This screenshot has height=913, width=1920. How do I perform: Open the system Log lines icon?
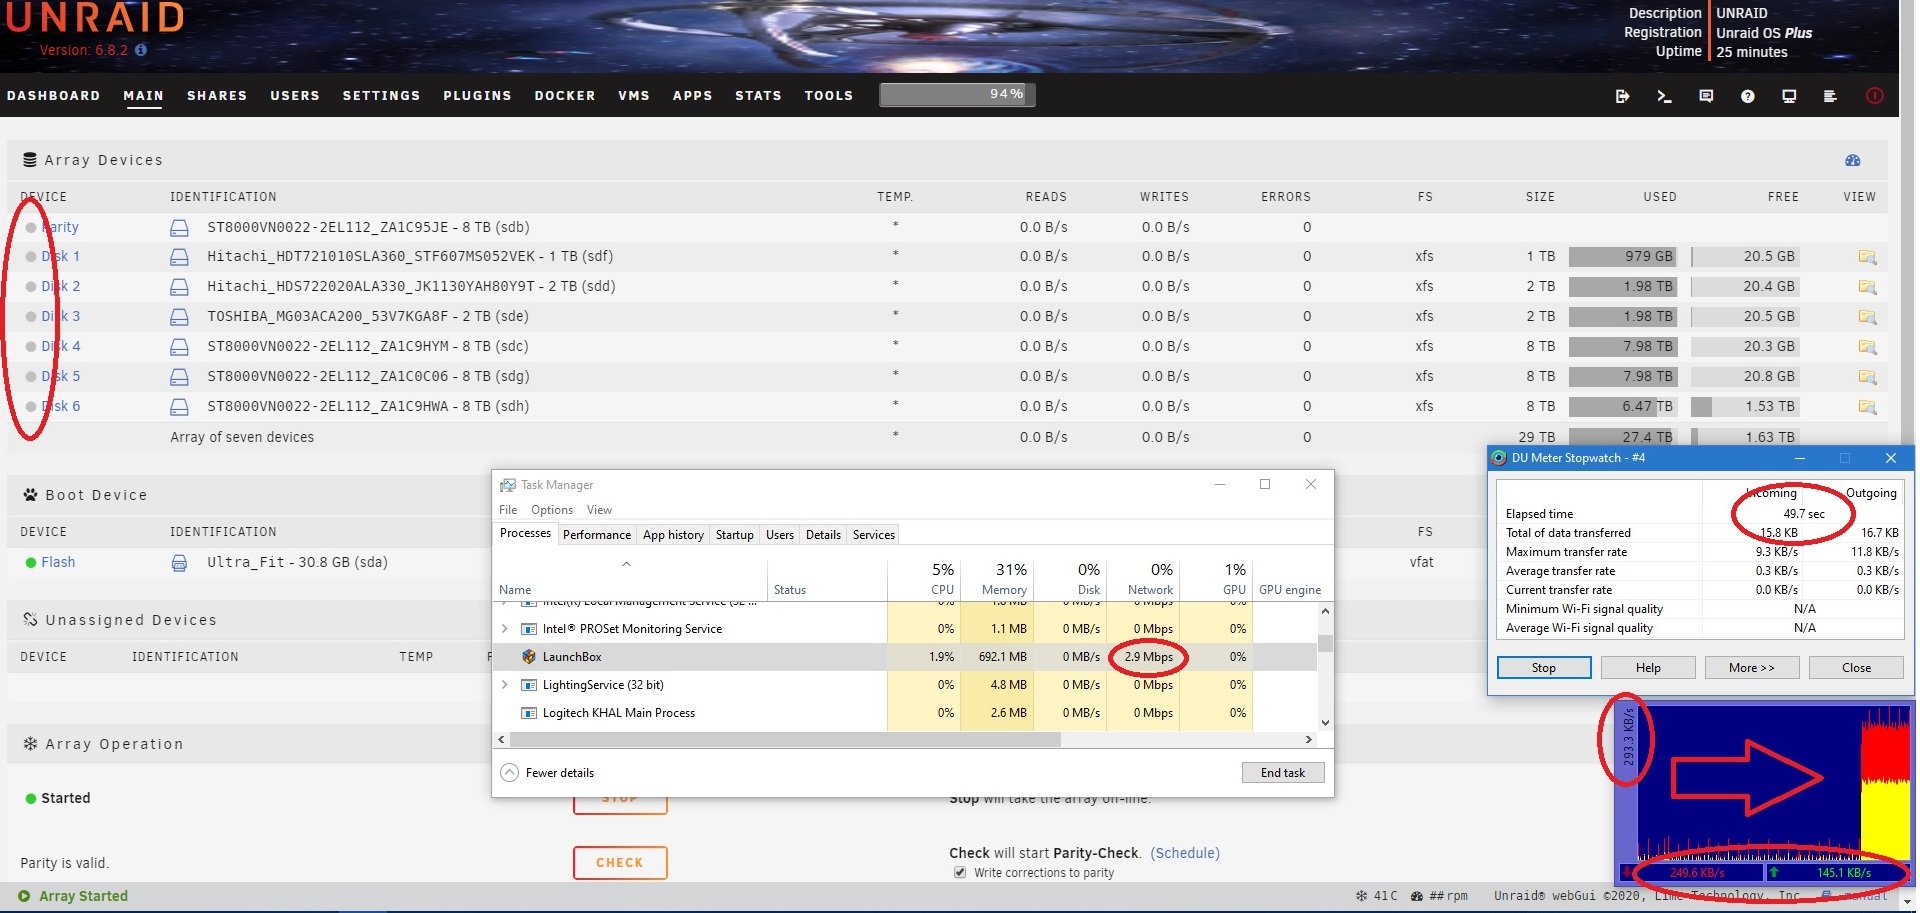point(1830,96)
